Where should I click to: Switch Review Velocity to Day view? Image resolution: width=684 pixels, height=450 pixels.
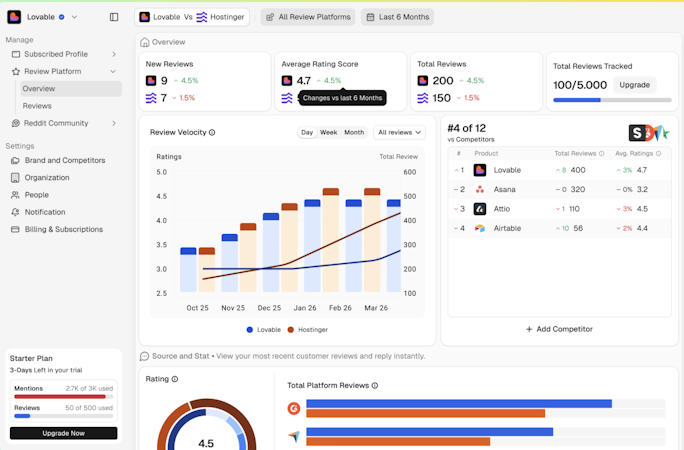pos(307,132)
